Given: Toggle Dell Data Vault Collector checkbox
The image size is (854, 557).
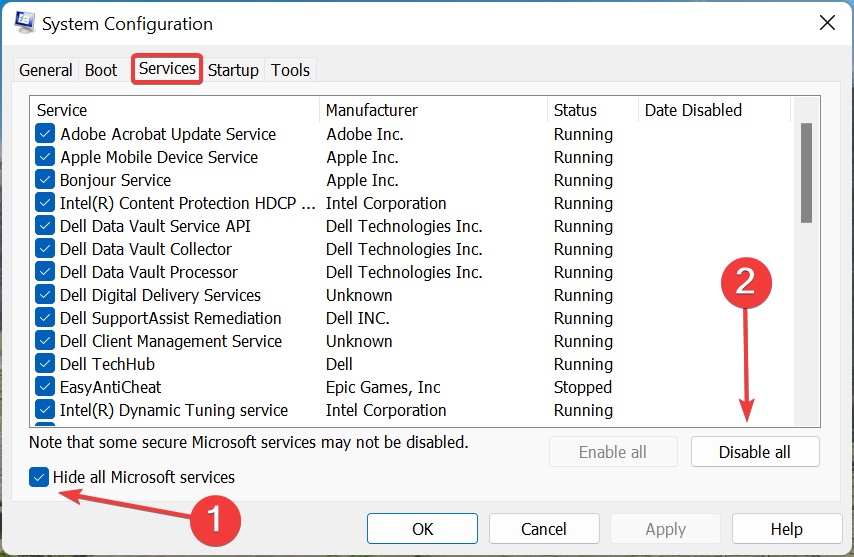Looking at the screenshot, I should pos(45,249).
